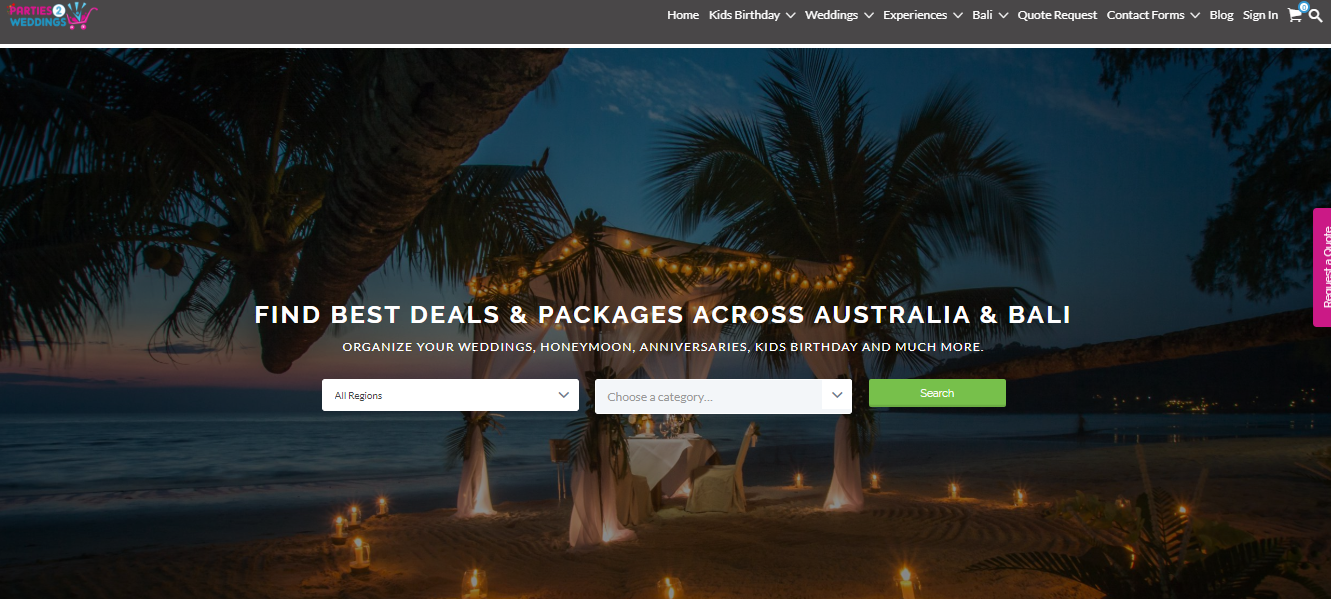The width and height of the screenshot is (1331, 599).
Task: Expand the Bali menu chevron
Action: click(1002, 15)
